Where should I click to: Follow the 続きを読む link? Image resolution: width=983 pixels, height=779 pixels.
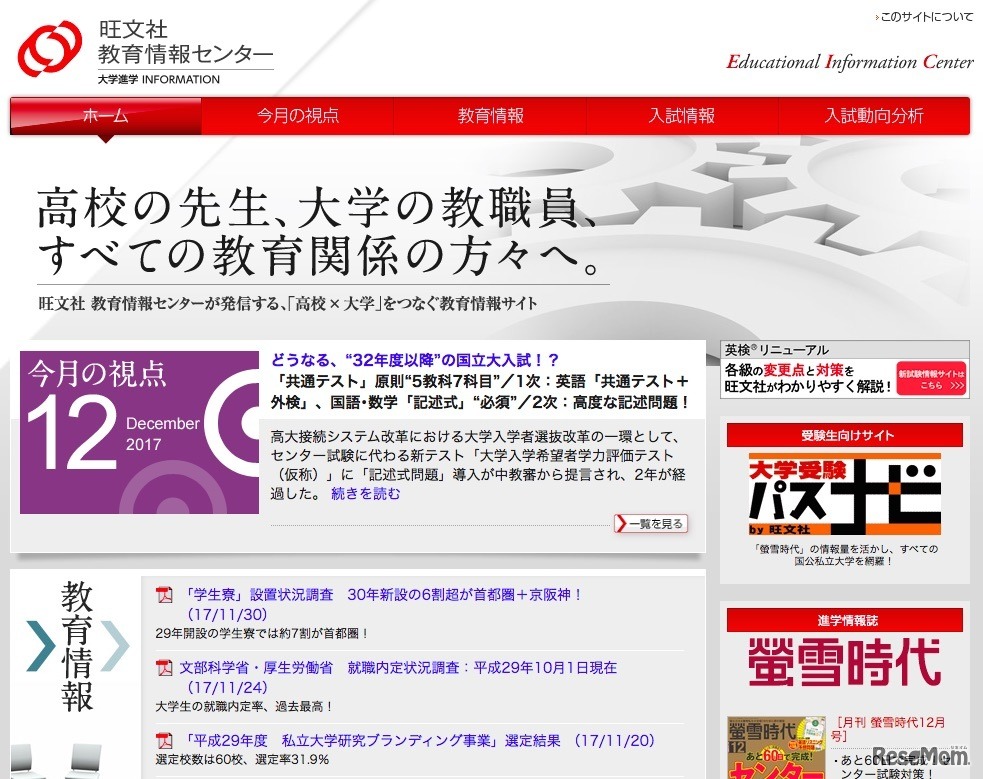(x=365, y=494)
